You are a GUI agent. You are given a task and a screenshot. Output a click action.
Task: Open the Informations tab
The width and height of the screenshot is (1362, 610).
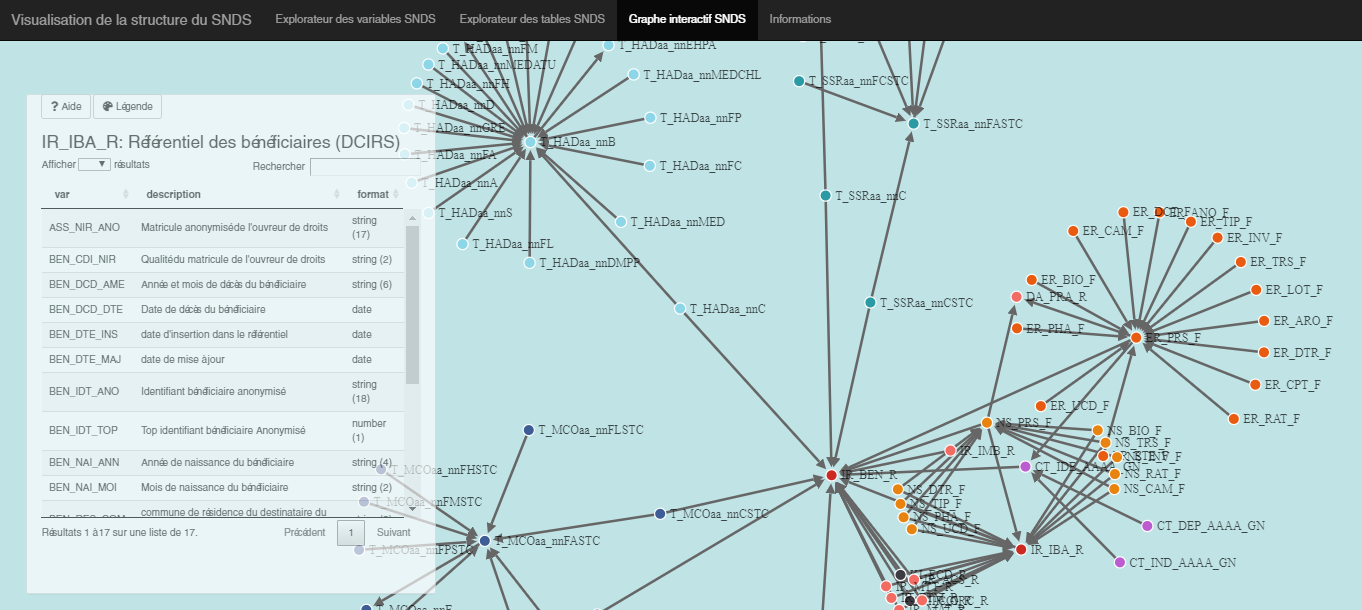point(800,19)
